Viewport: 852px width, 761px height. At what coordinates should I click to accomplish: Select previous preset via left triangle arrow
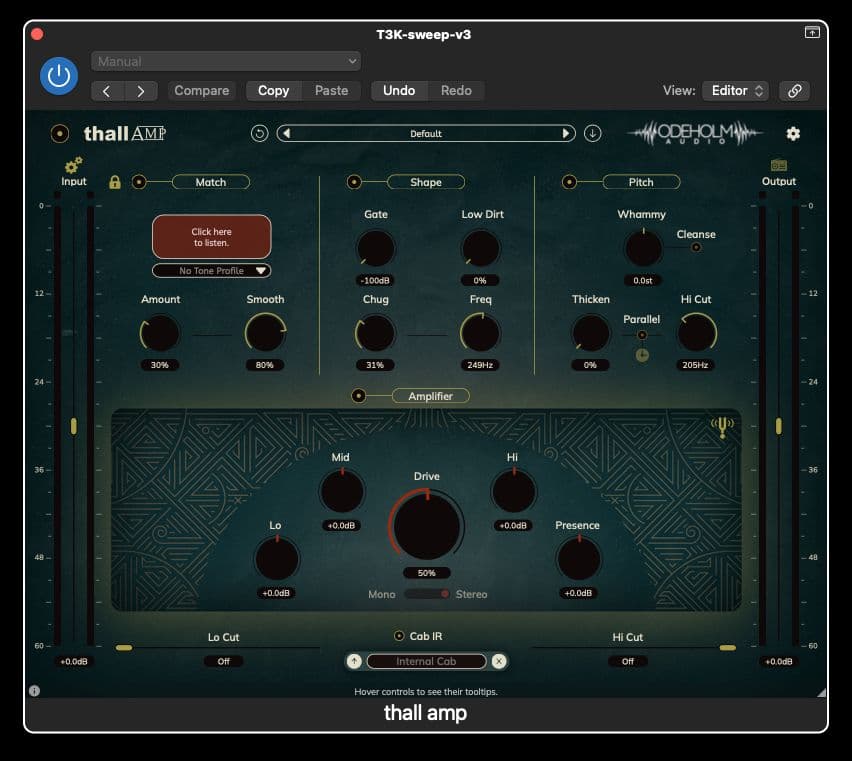pyautogui.click(x=287, y=133)
